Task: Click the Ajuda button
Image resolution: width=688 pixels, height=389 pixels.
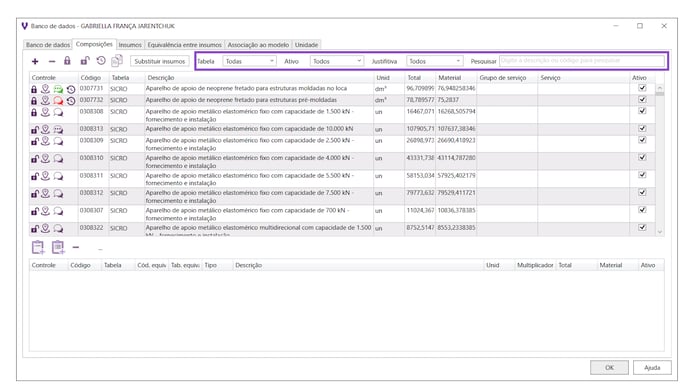Action: pyautogui.click(x=652, y=368)
